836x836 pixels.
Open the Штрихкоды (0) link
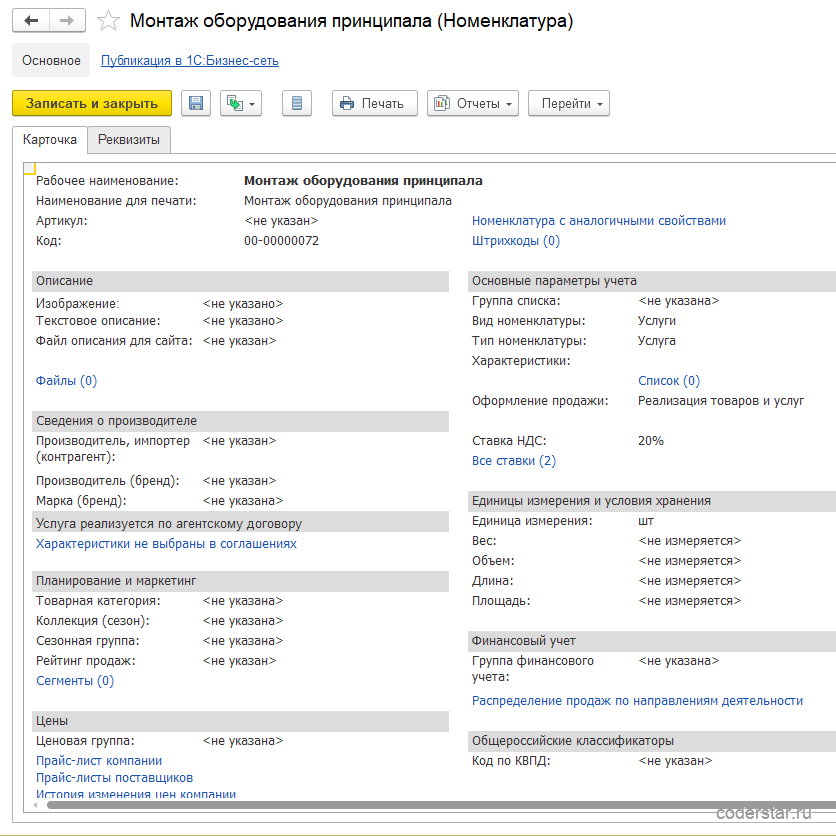[x=516, y=241]
